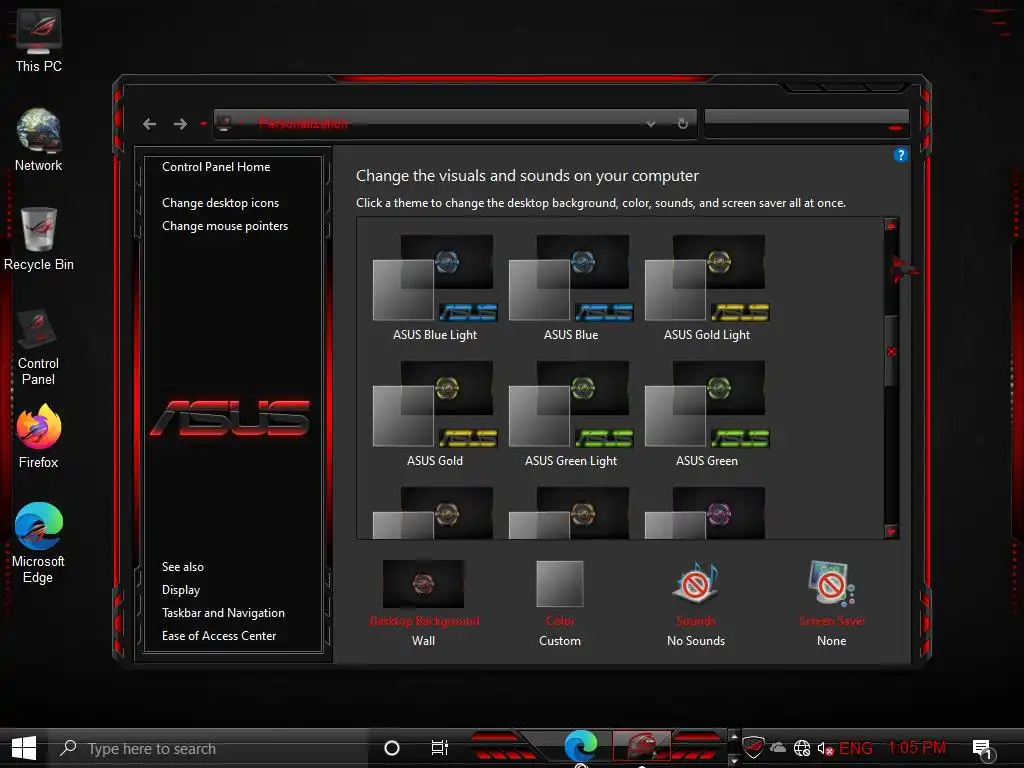Launch Firefox from the desktop
This screenshot has height=768, width=1024.
click(x=39, y=436)
